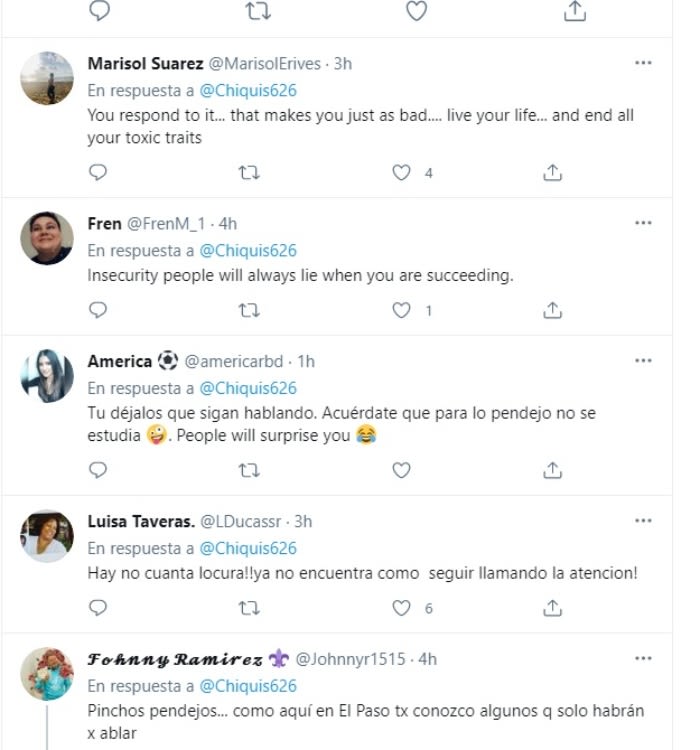
Task: View America's profile avatar
Action: (x=47, y=376)
